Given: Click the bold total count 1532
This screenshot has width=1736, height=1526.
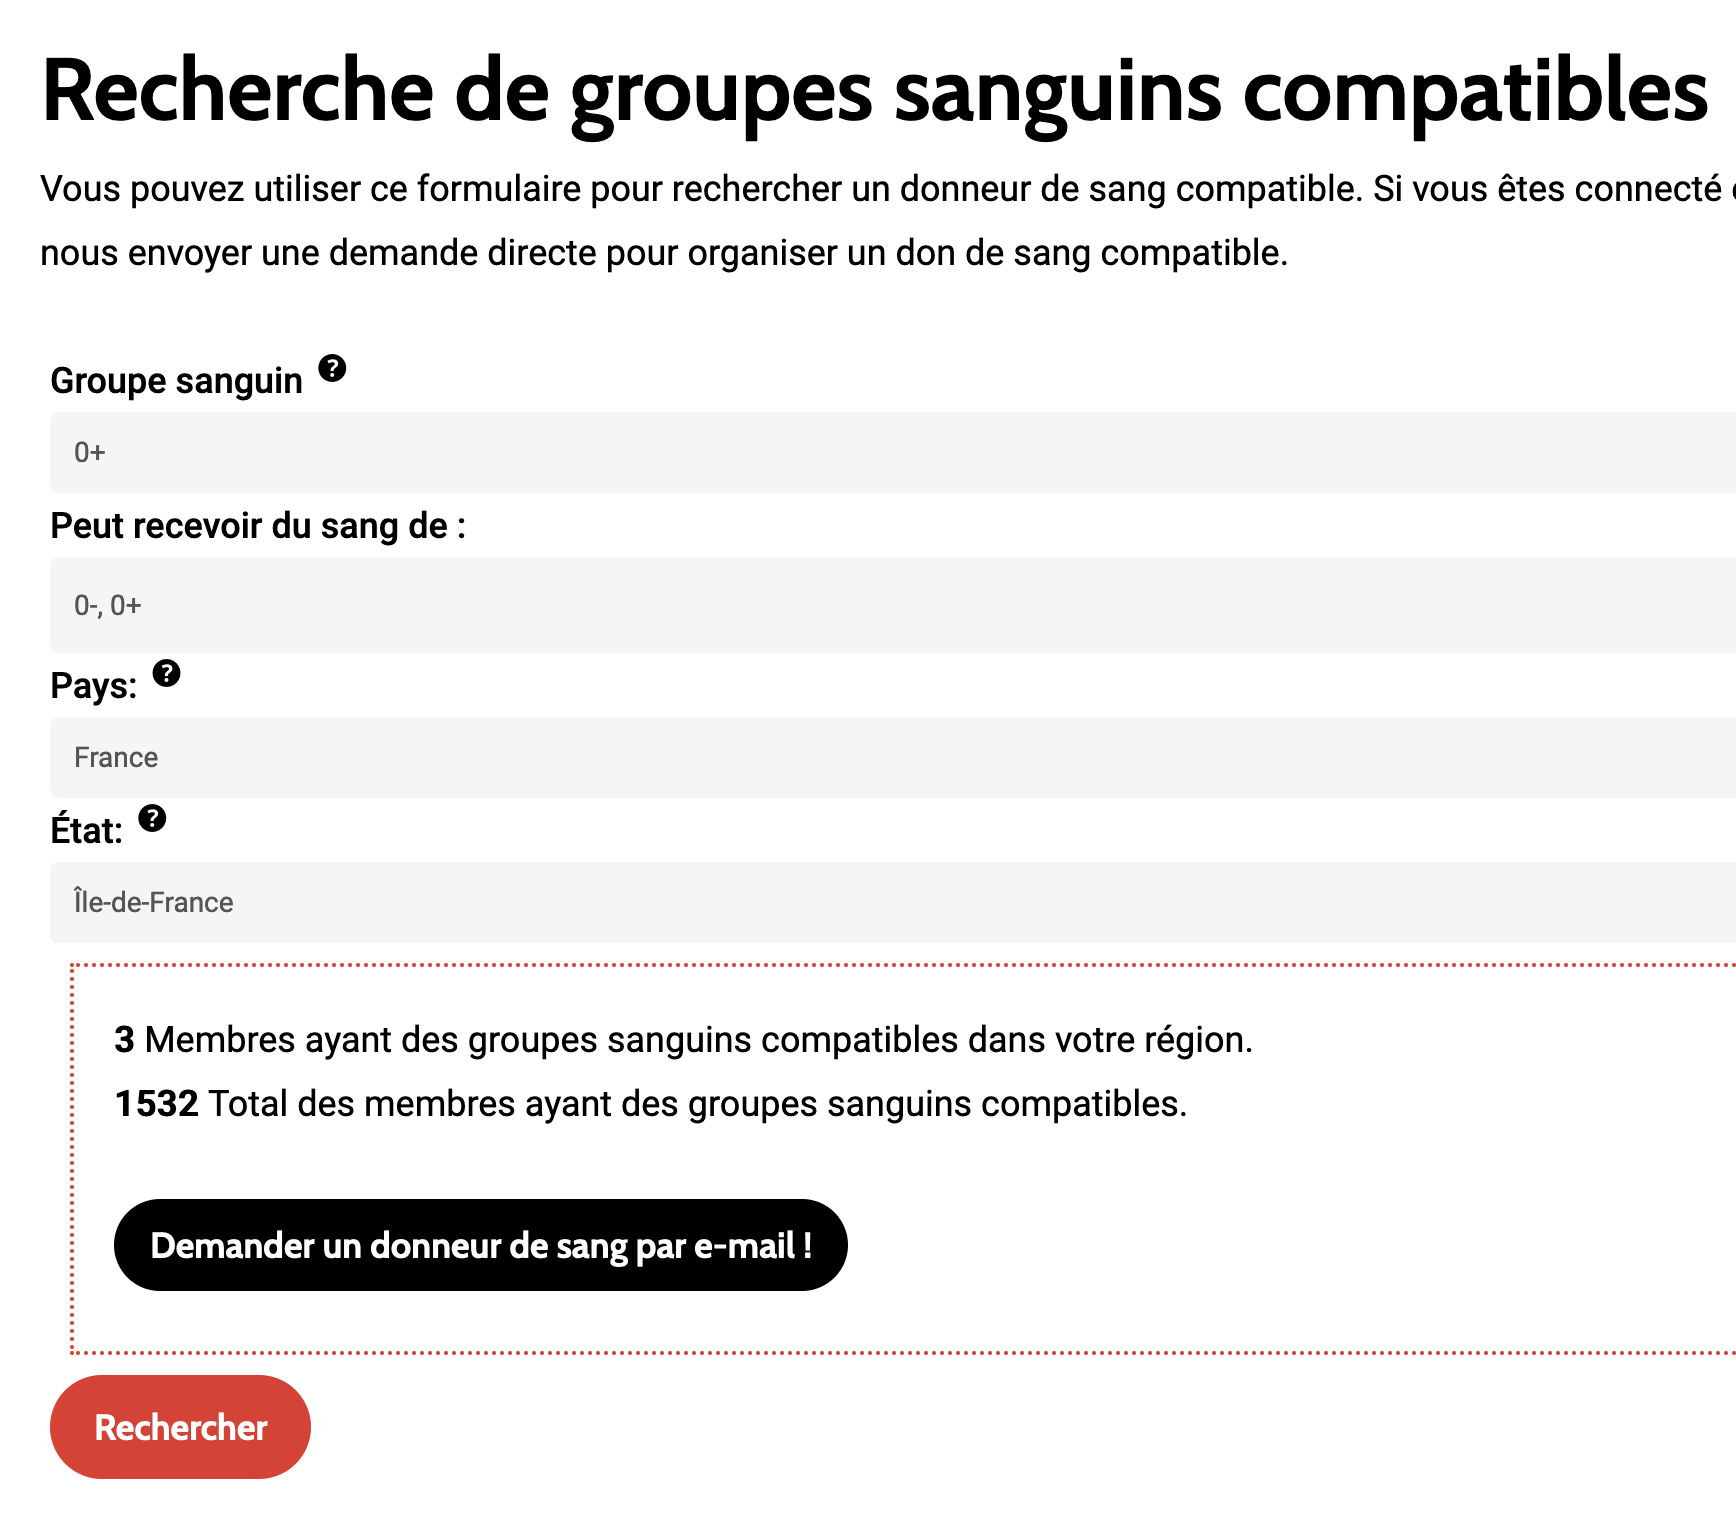Looking at the screenshot, I should pyautogui.click(x=156, y=1104).
